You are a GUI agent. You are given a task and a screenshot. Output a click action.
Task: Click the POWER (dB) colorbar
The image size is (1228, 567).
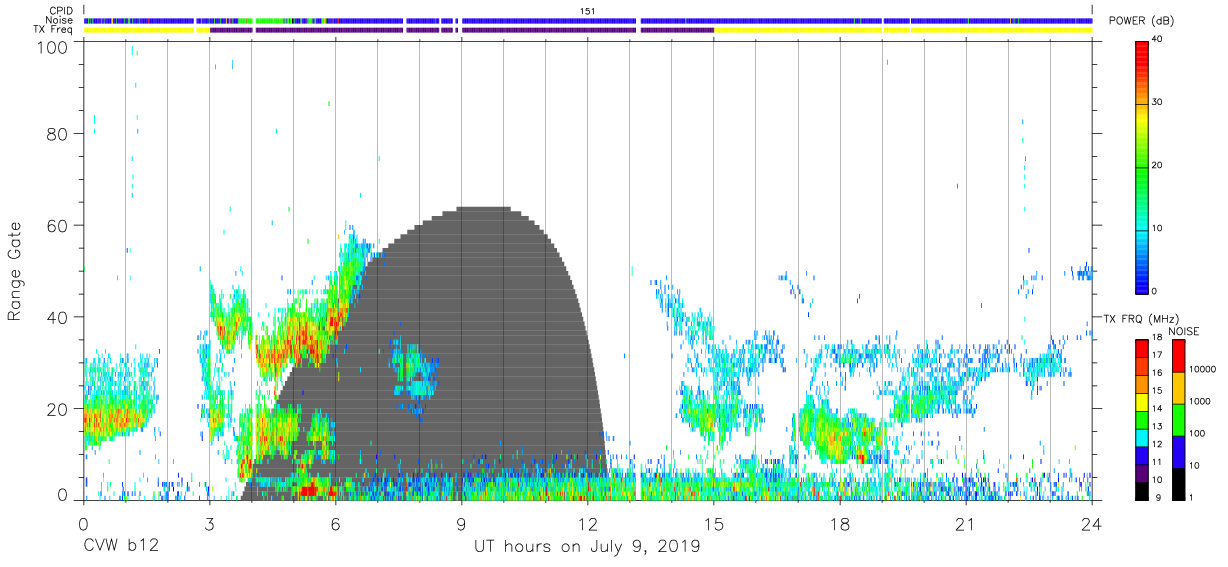click(1142, 166)
